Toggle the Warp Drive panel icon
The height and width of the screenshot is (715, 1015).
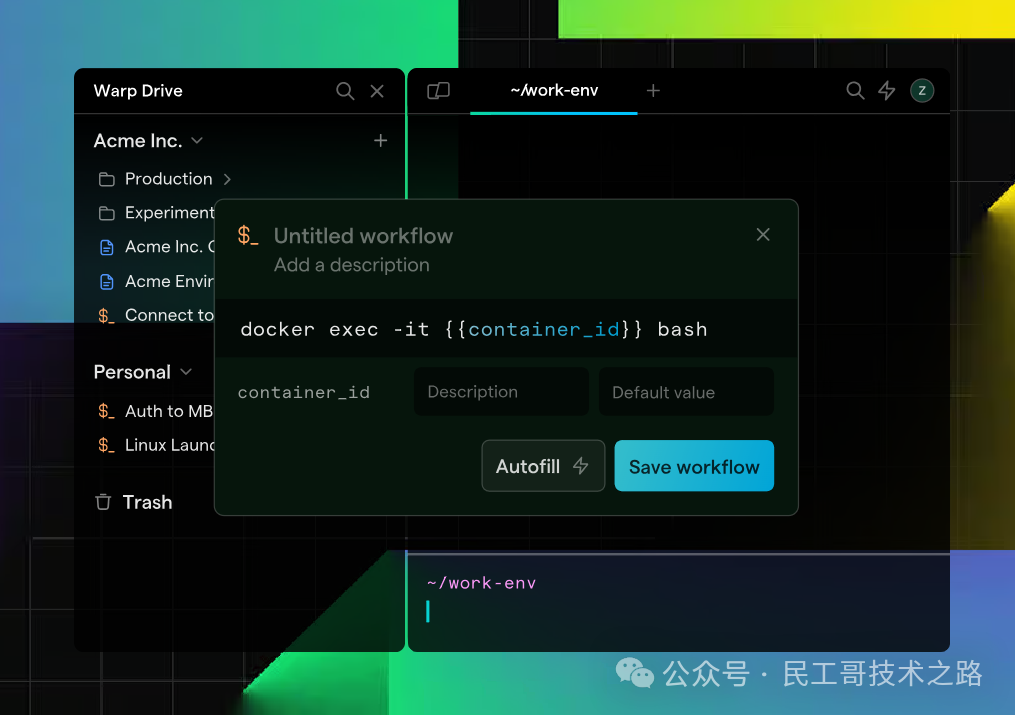[438, 91]
